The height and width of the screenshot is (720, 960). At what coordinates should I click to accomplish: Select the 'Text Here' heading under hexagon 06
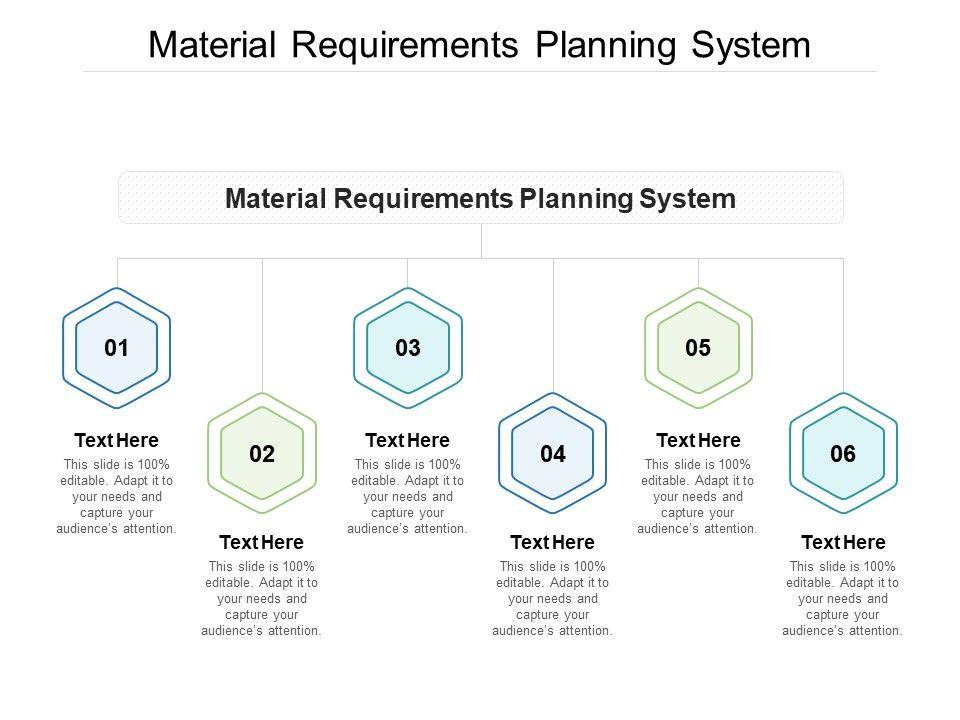(x=843, y=543)
